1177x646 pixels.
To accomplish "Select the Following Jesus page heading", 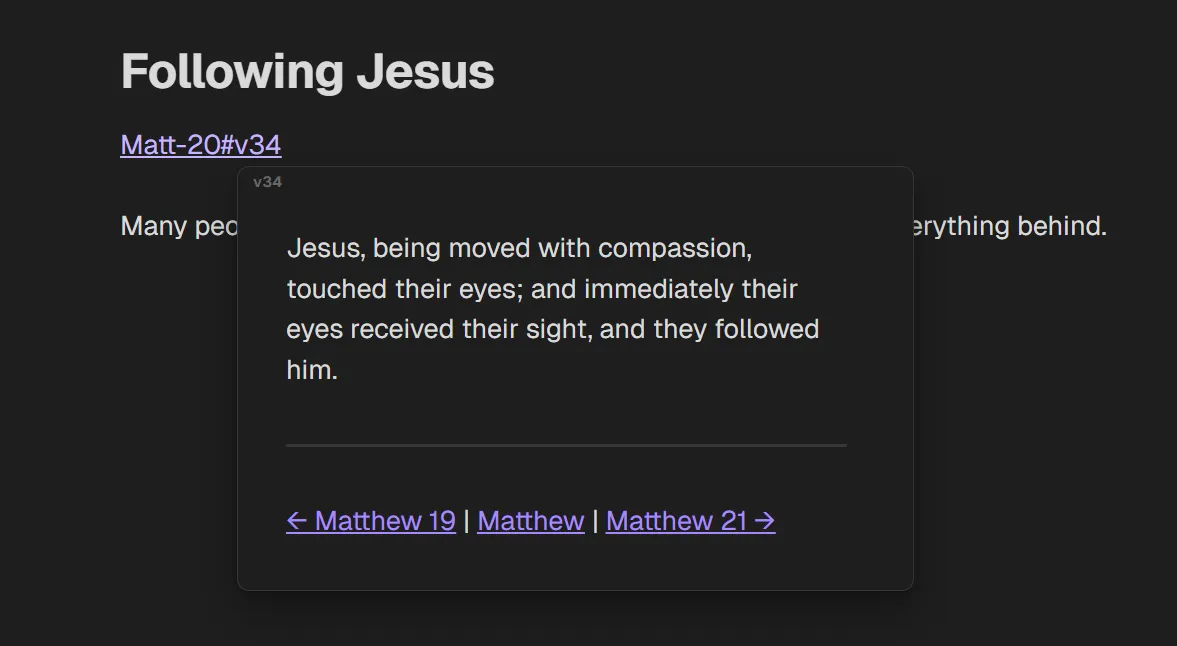I will pos(306,70).
